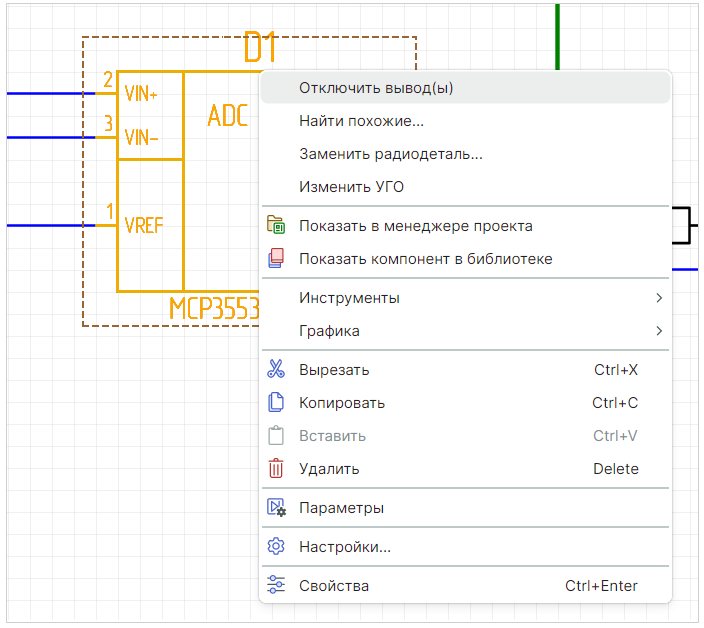Choose Изменить УГО menu item
This screenshot has height=628, width=704.
tap(351, 187)
